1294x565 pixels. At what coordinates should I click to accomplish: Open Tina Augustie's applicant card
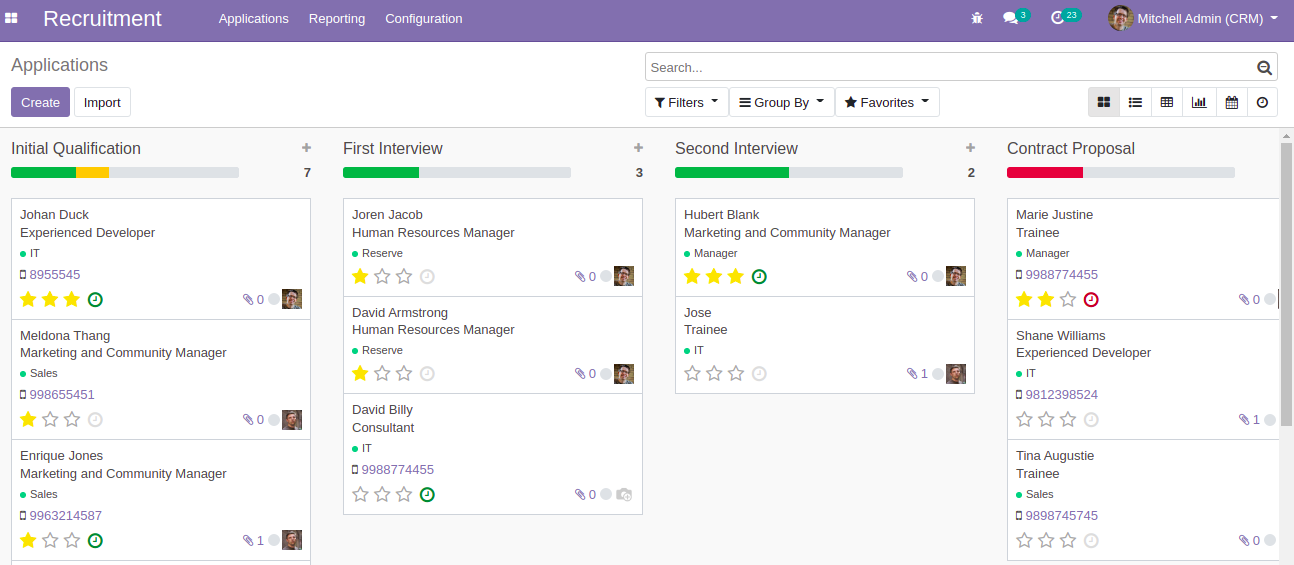[x=1143, y=500]
